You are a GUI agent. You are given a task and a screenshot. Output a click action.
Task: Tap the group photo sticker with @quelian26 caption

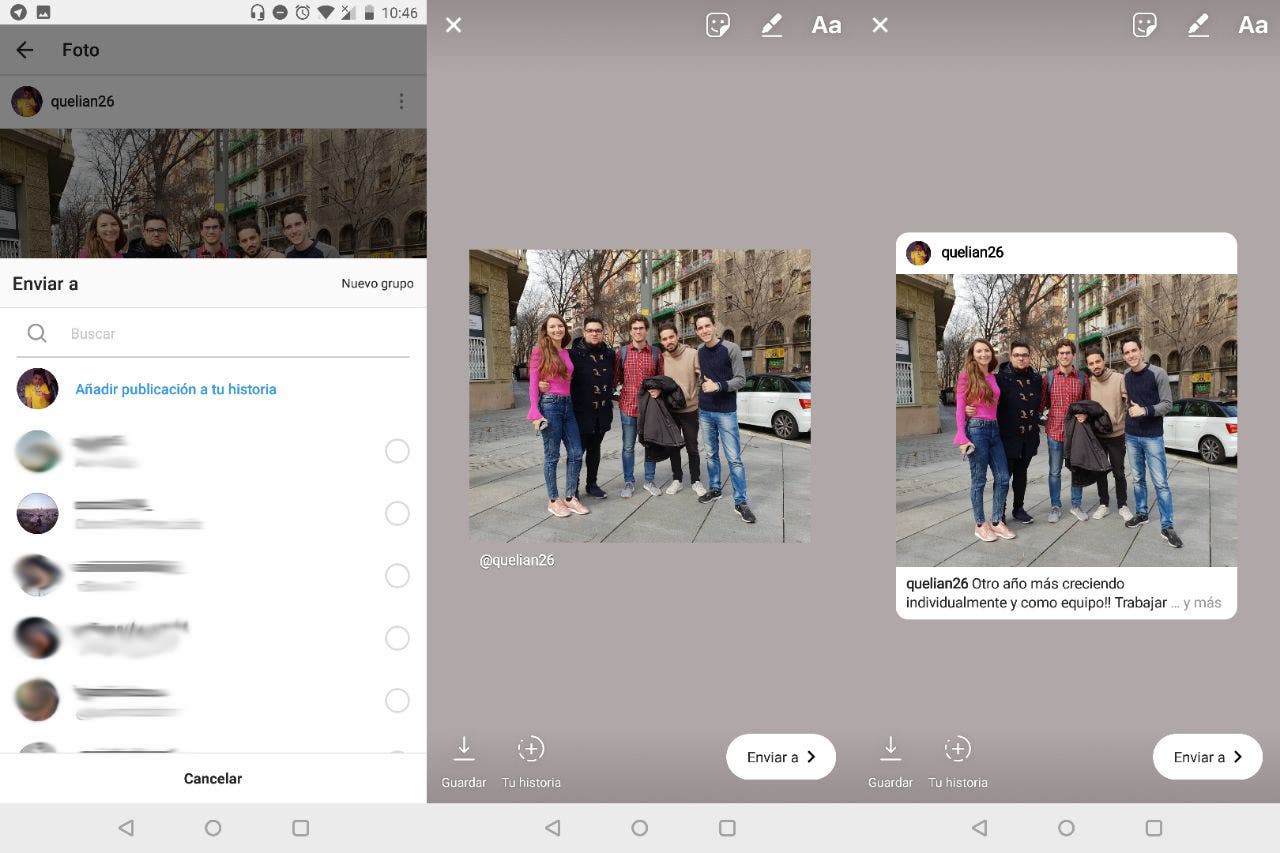[x=640, y=396]
